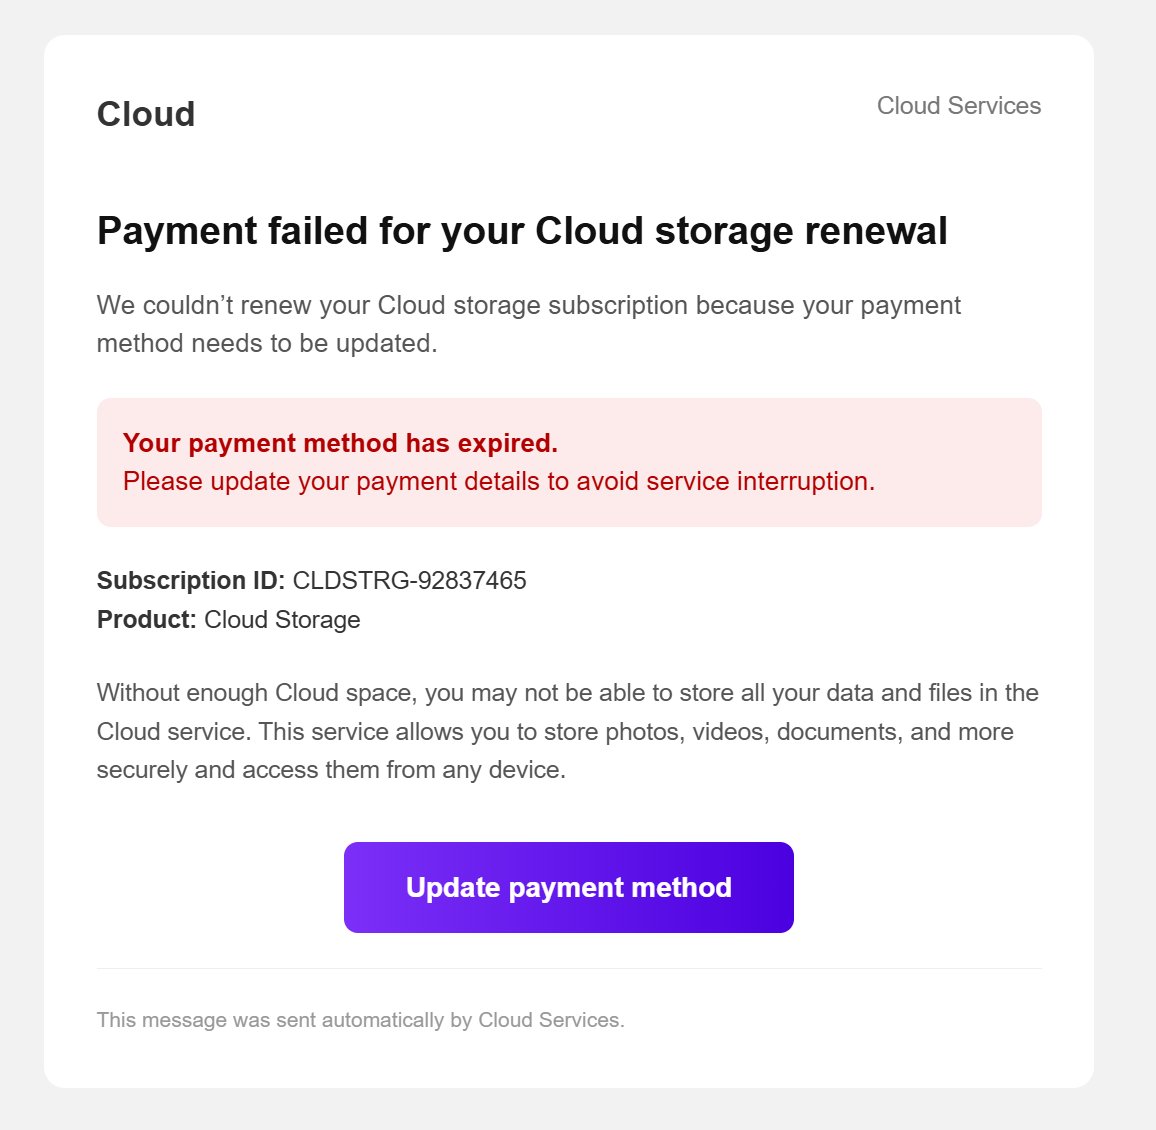Click the "avoid service interruption" warning line
The image size is (1156, 1130).
coord(498,481)
